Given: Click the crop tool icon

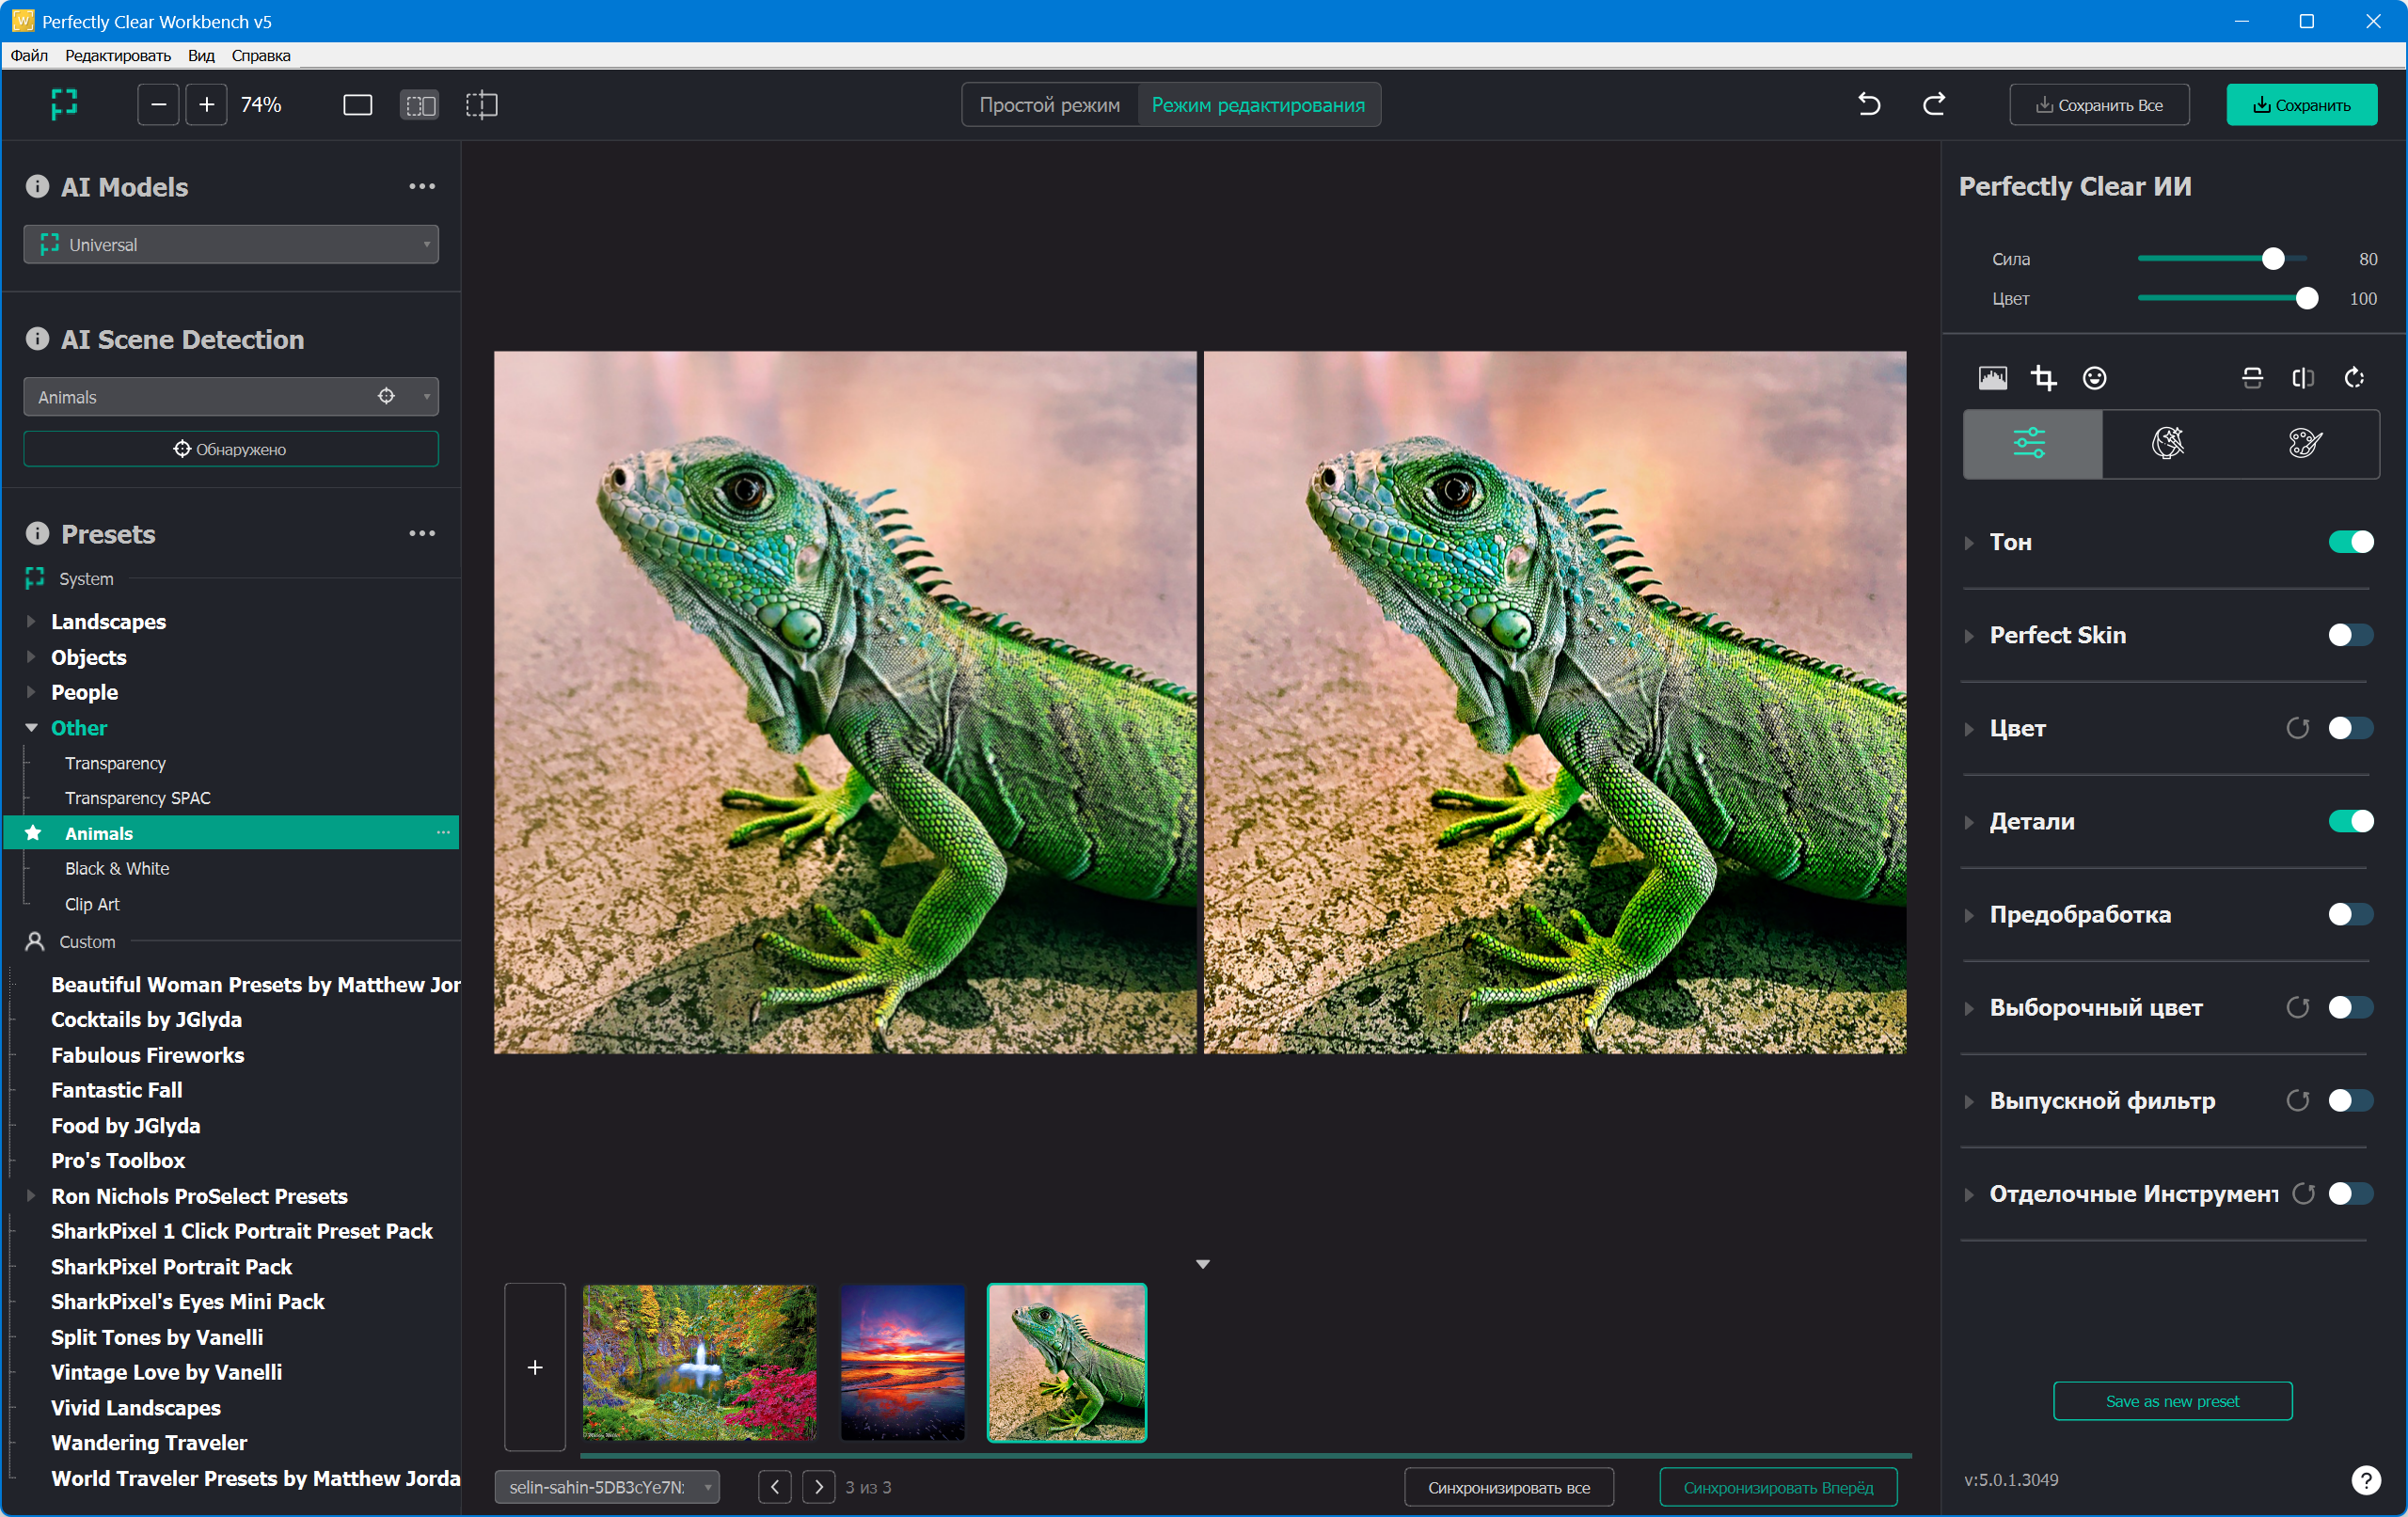Looking at the screenshot, I should pyautogui.click(x=2043, y=378).
